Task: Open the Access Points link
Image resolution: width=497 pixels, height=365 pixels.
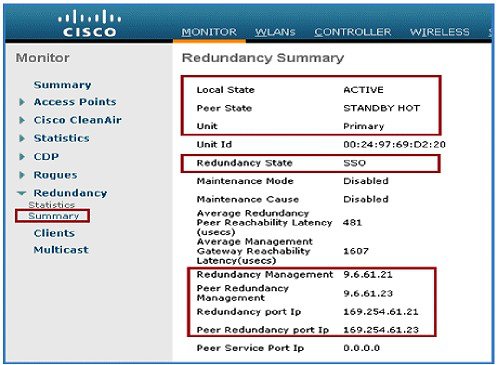Action: click(x=75, y=102)
